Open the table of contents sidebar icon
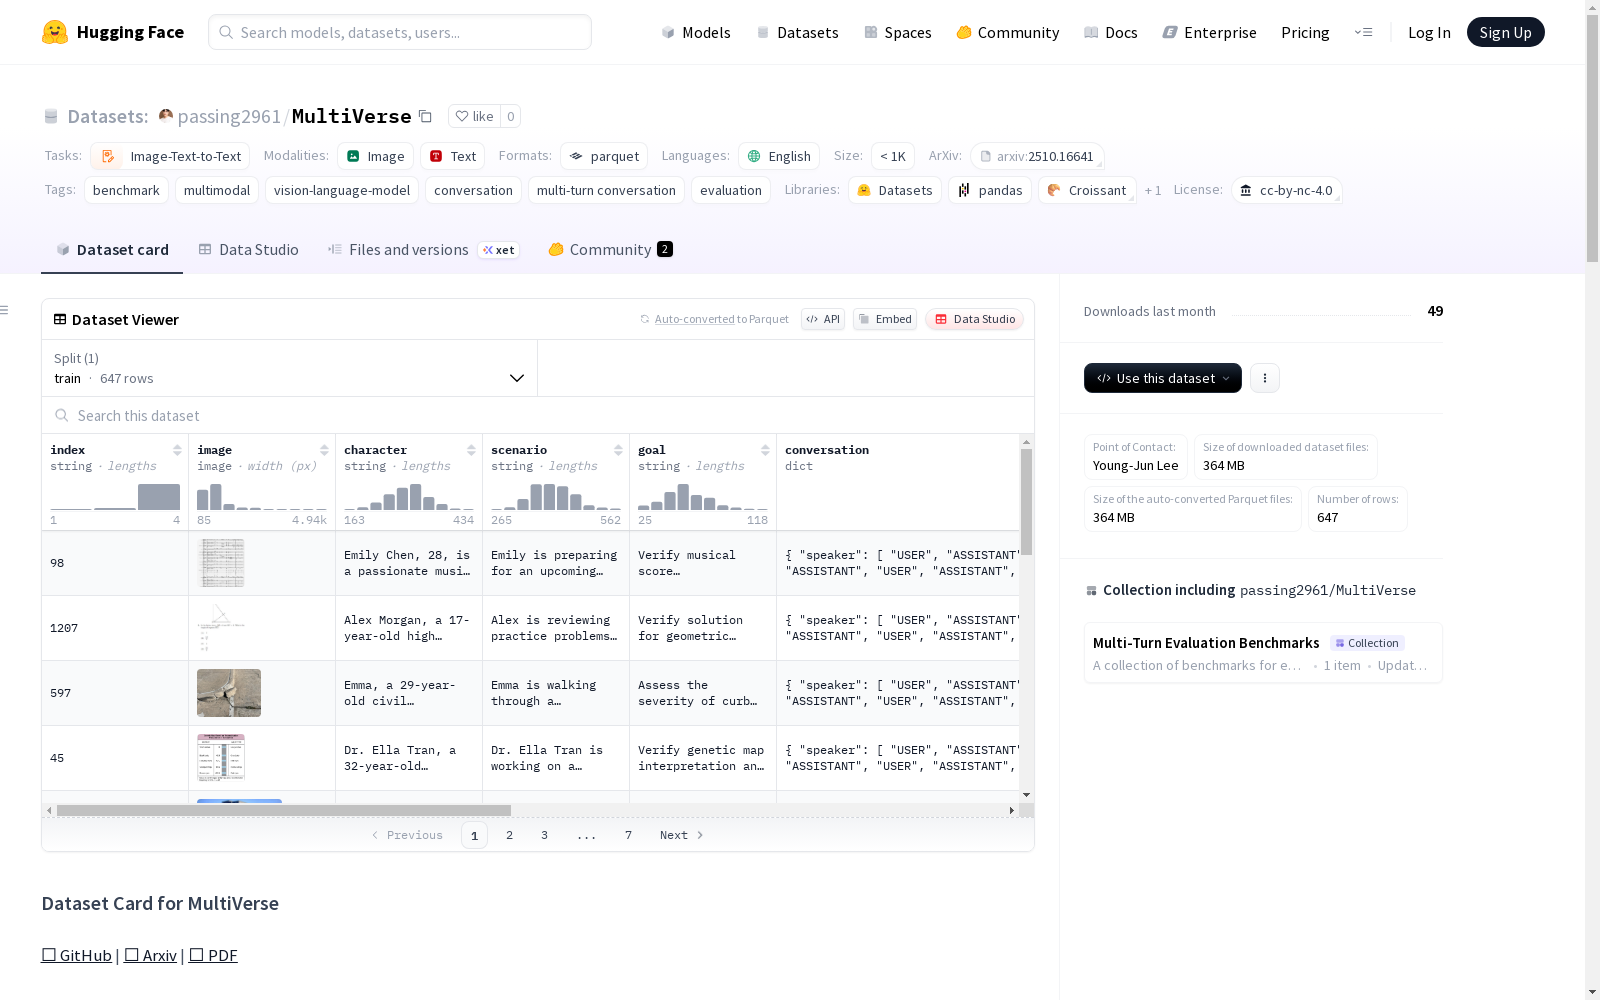The height and width of the screenshot is (1000, 1600). (x=4, y=310)
